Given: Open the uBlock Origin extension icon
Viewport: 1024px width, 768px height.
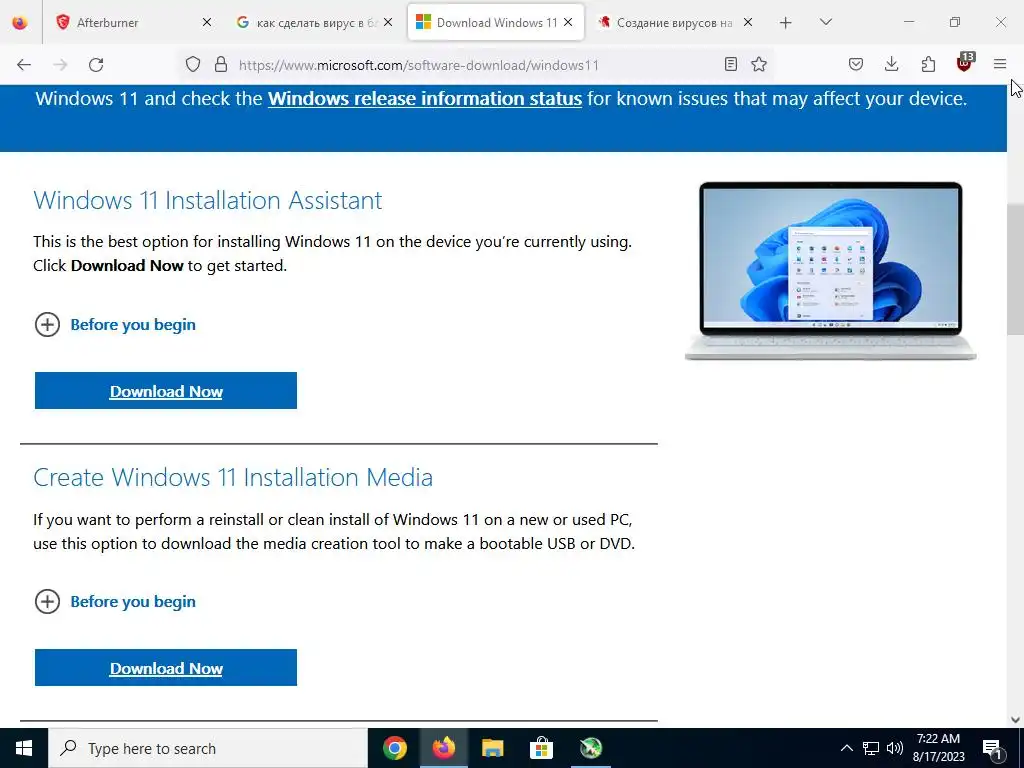Looking at the screenshot, I should [965, 63].
